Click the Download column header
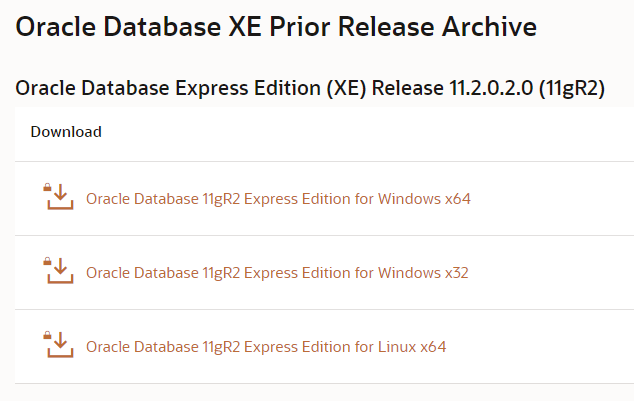Viewport: 634px width, 401px height. click(x=66, y=132)
